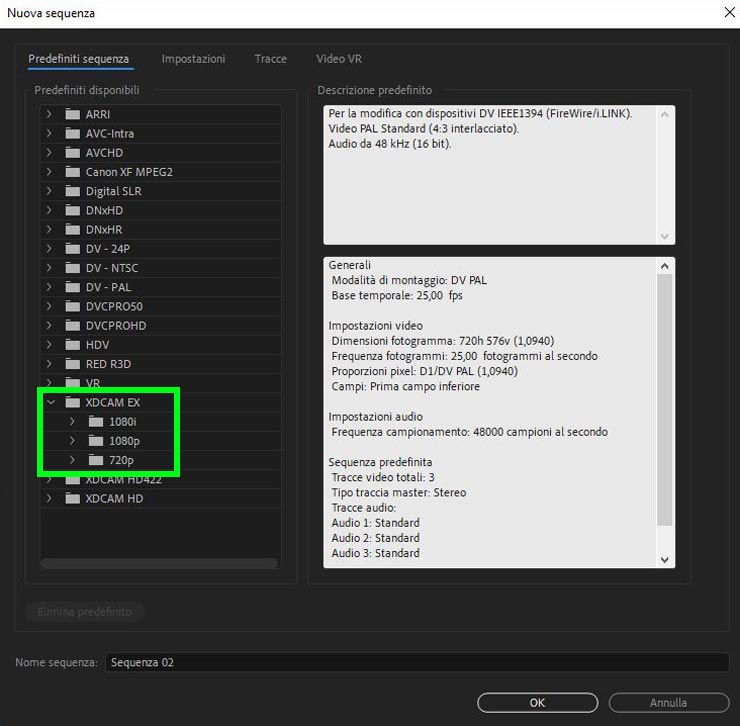The height and width of the screenshot is (726, 740).
Task: Click the XDCAM EX folder icon
Action: coord(72,402)
